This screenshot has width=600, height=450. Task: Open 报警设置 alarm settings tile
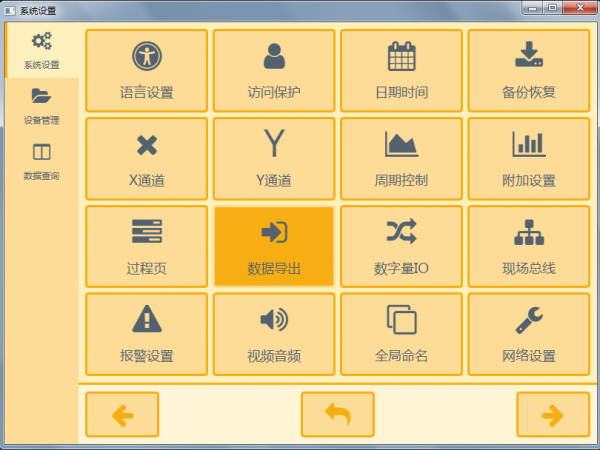pos(147,334)
